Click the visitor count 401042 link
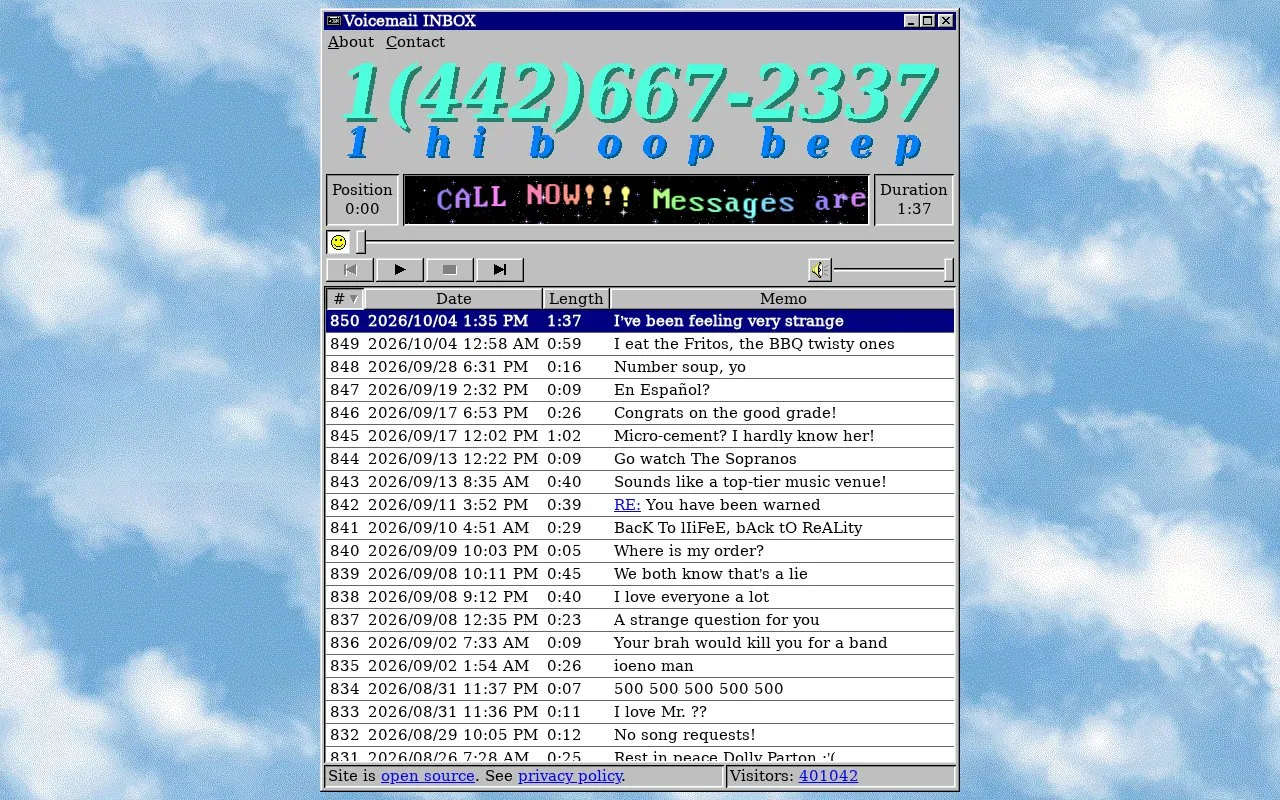 click(828, 776)
